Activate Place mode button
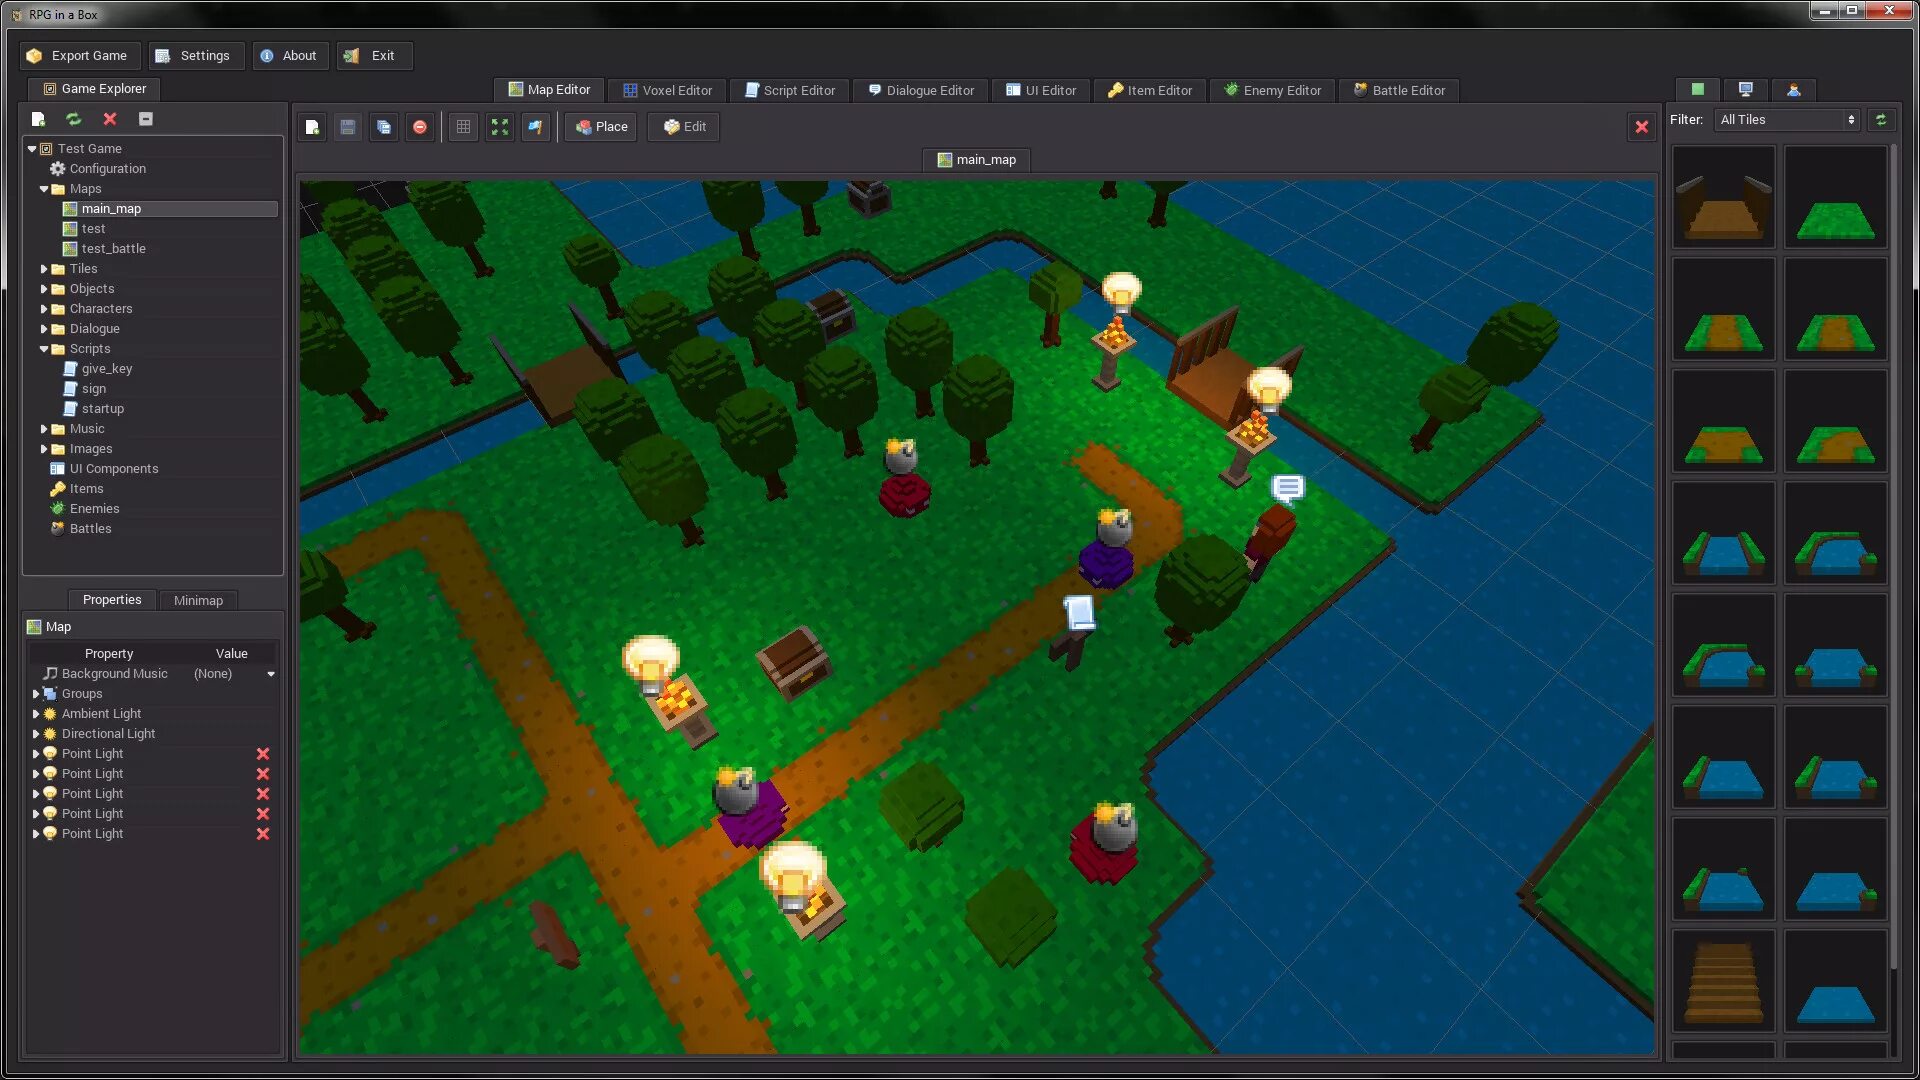This screenshot has height=1080, width=1920. click(601, 127)
